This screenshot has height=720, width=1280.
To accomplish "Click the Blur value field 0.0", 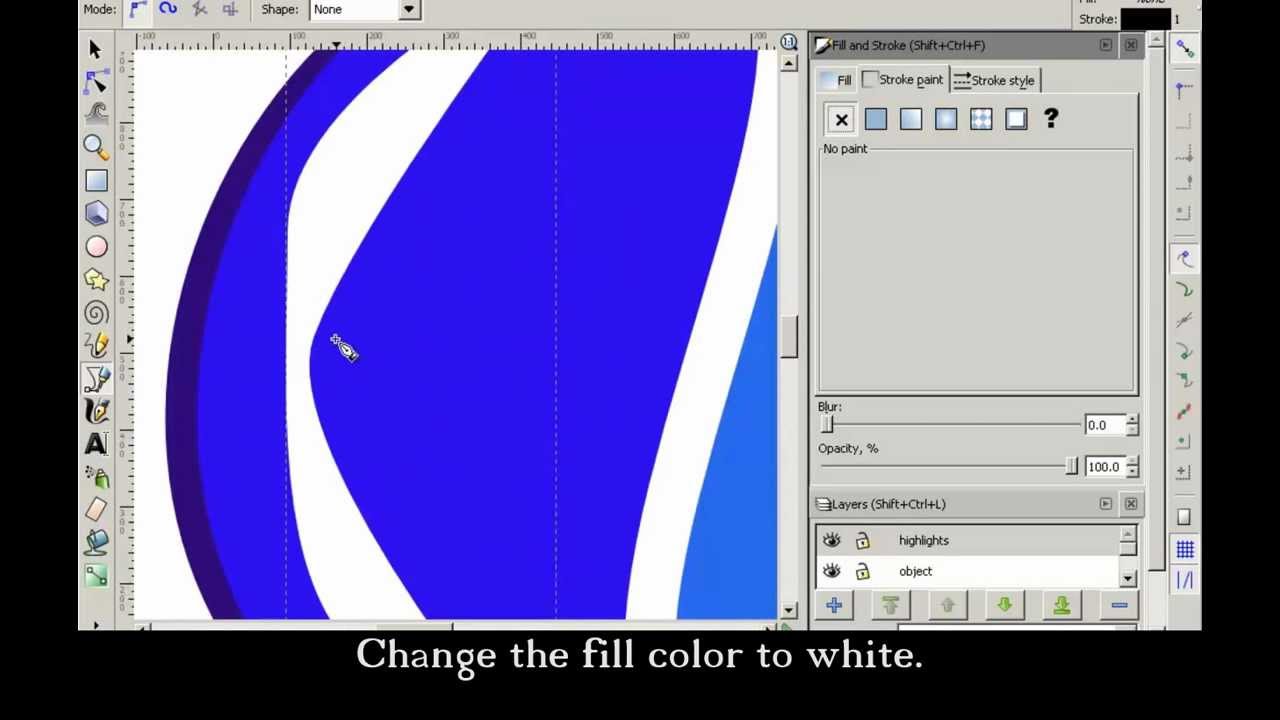I will tap(1104, 425).
